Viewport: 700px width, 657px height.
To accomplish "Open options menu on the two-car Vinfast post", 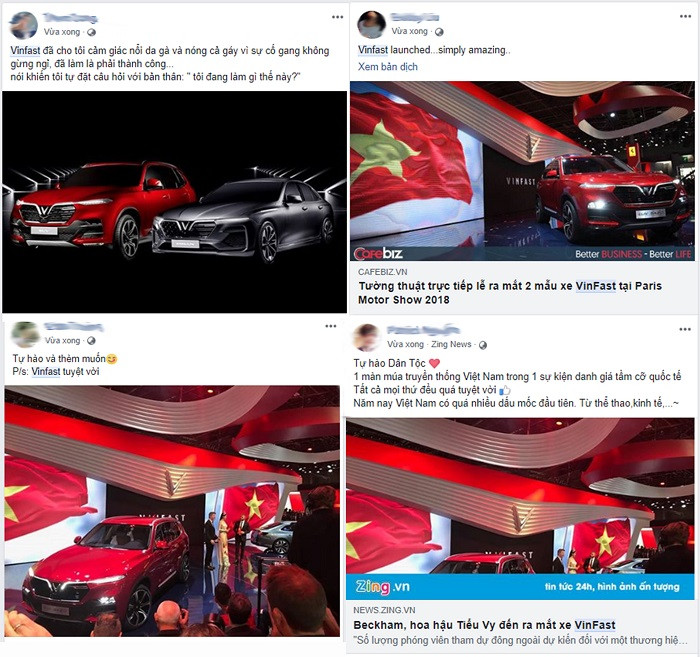I will tap(338, 17).
